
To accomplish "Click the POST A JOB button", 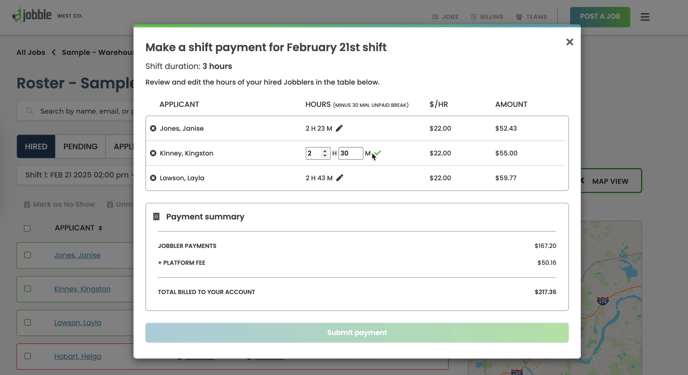I will tap(600, 17).
